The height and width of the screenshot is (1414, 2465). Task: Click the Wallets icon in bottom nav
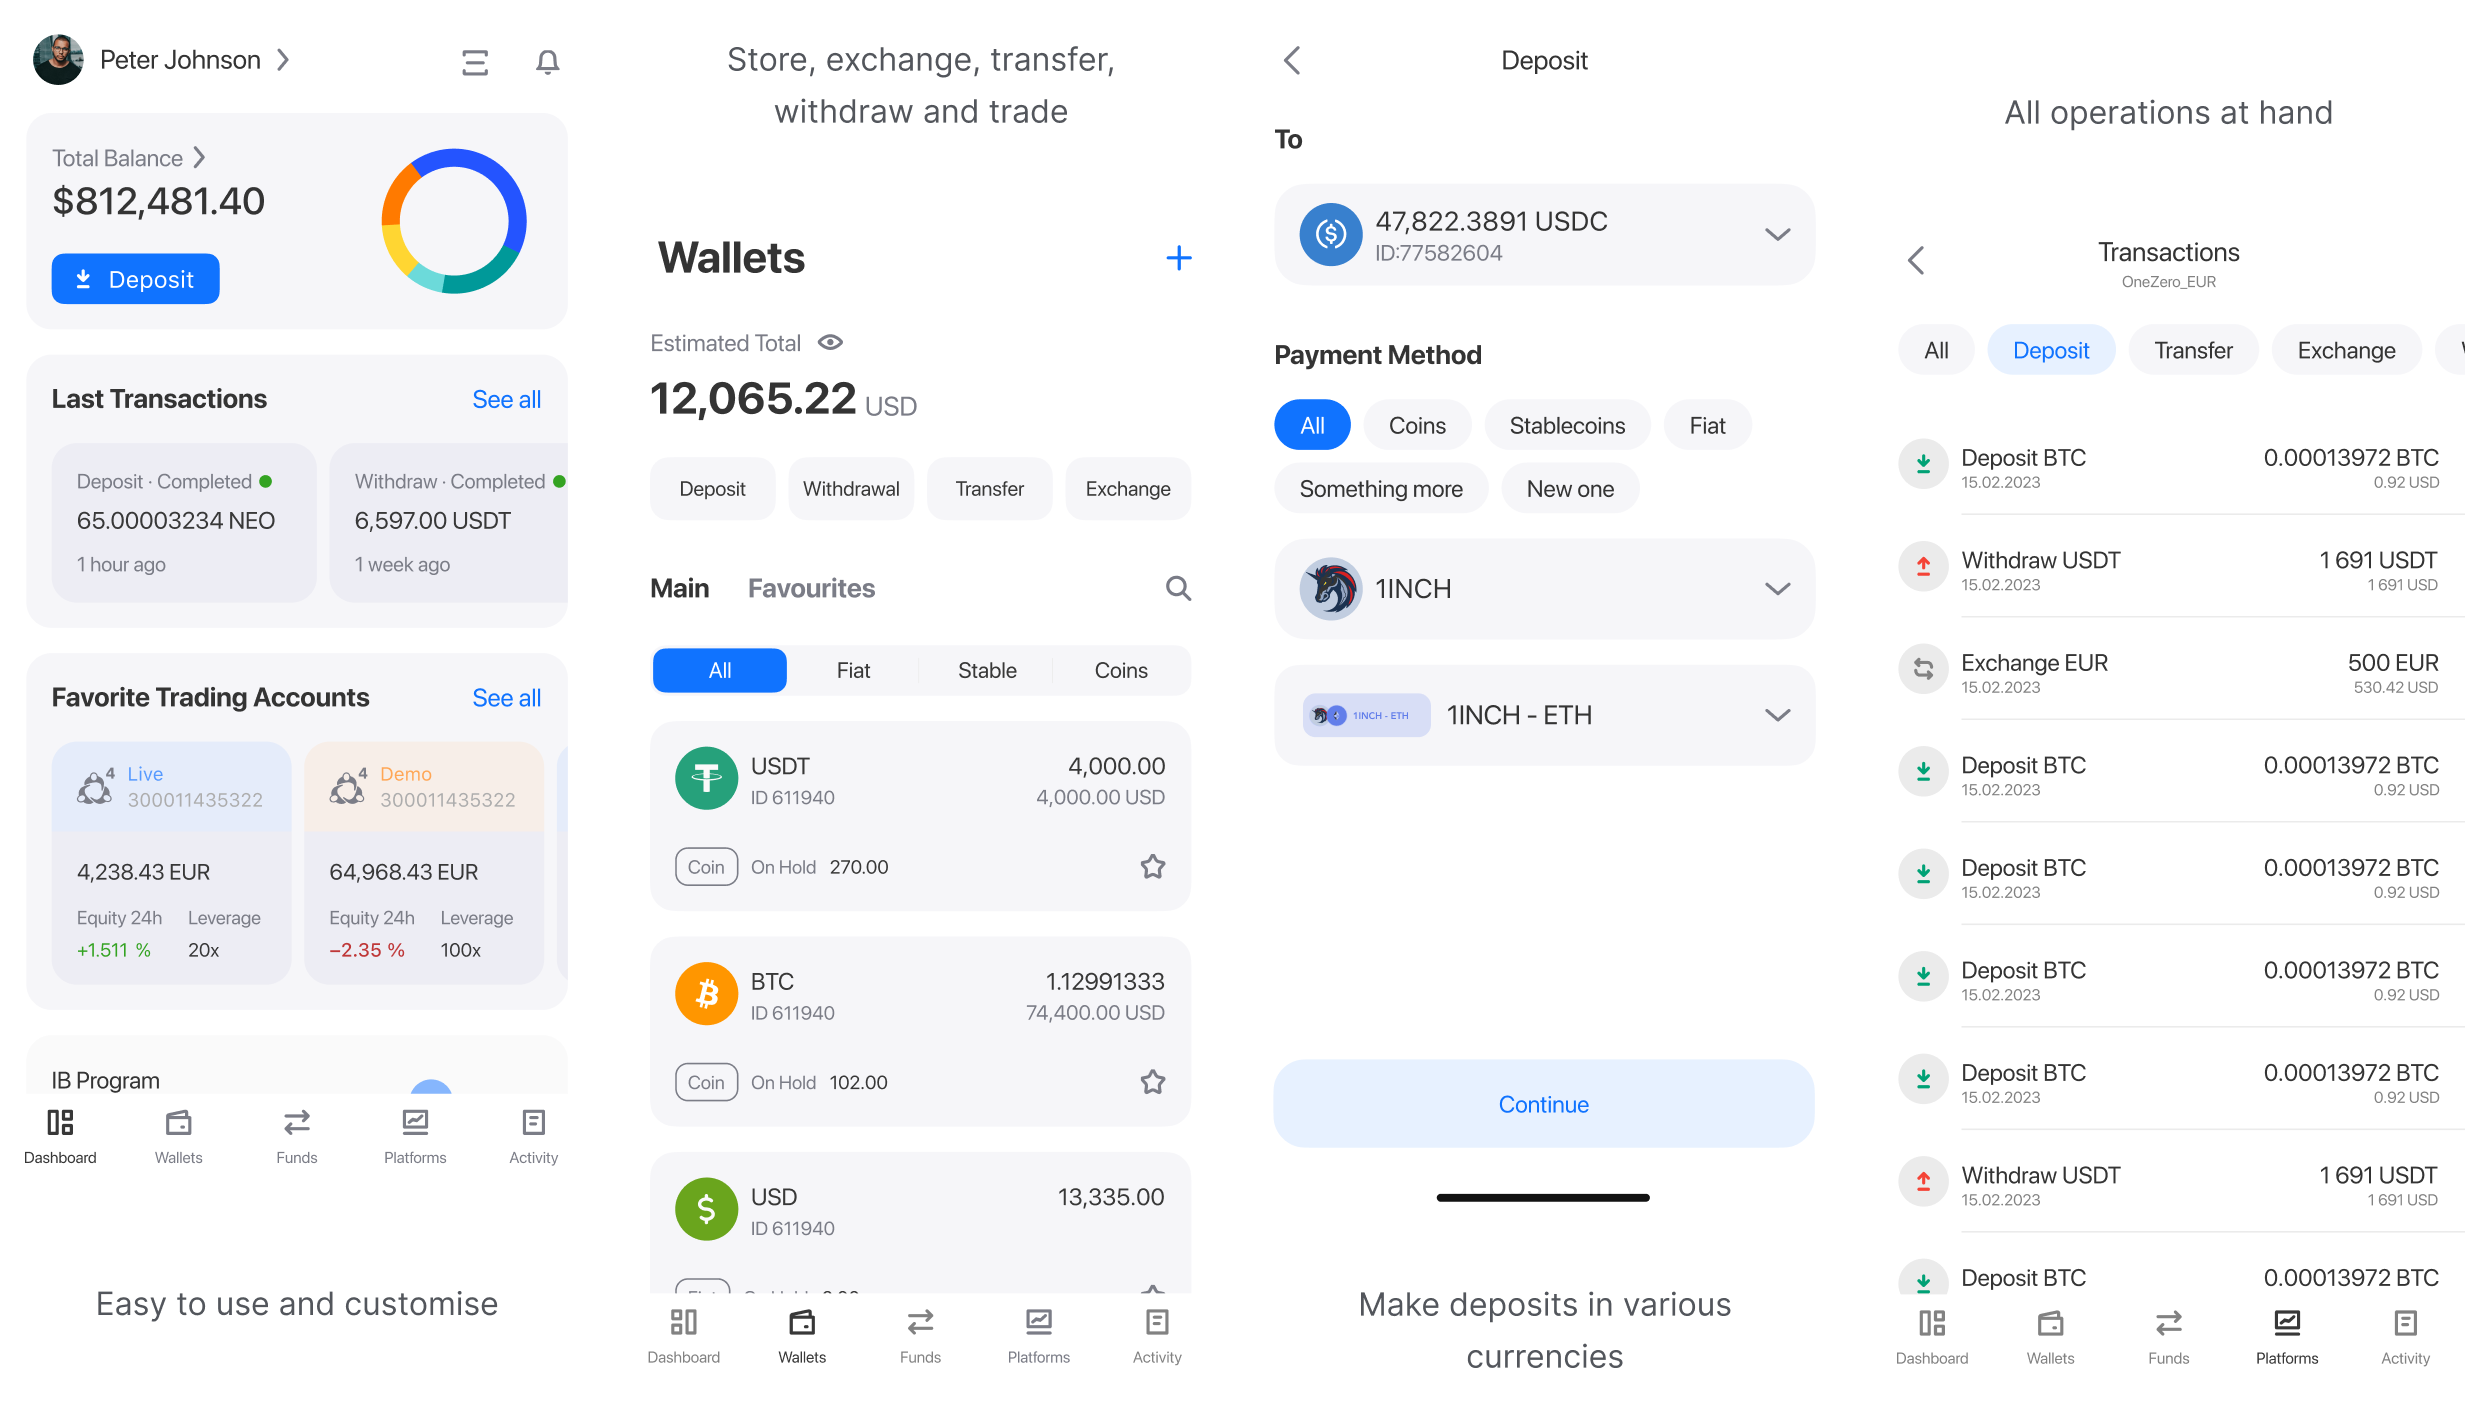pyautogui.click(x=179, y=1136)
